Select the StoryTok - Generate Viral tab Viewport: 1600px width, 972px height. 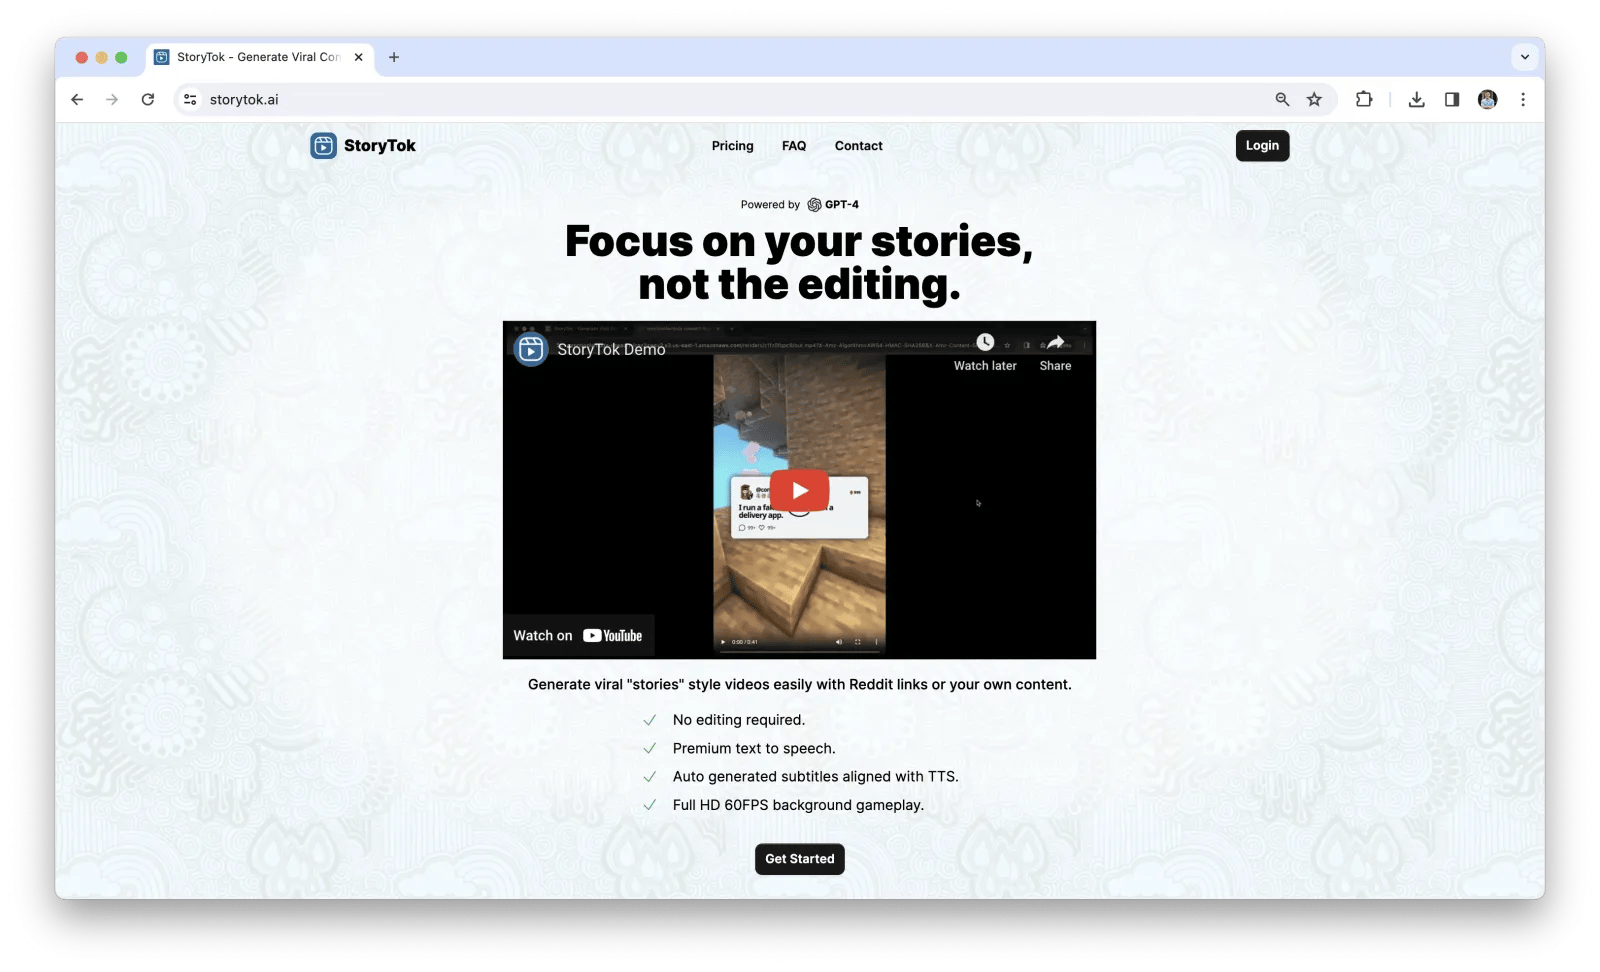coord(260,57)
